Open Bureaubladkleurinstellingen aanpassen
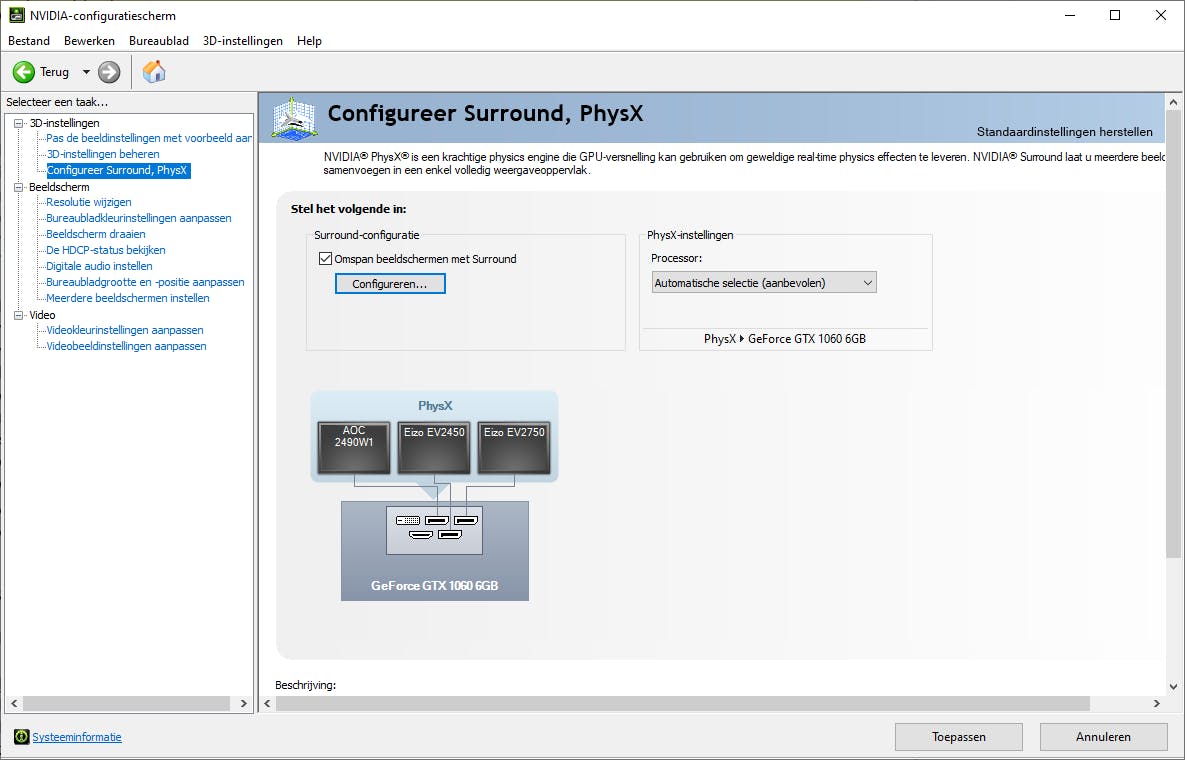The height and width of the screenshot is (760, 1185). click(138, 218)
